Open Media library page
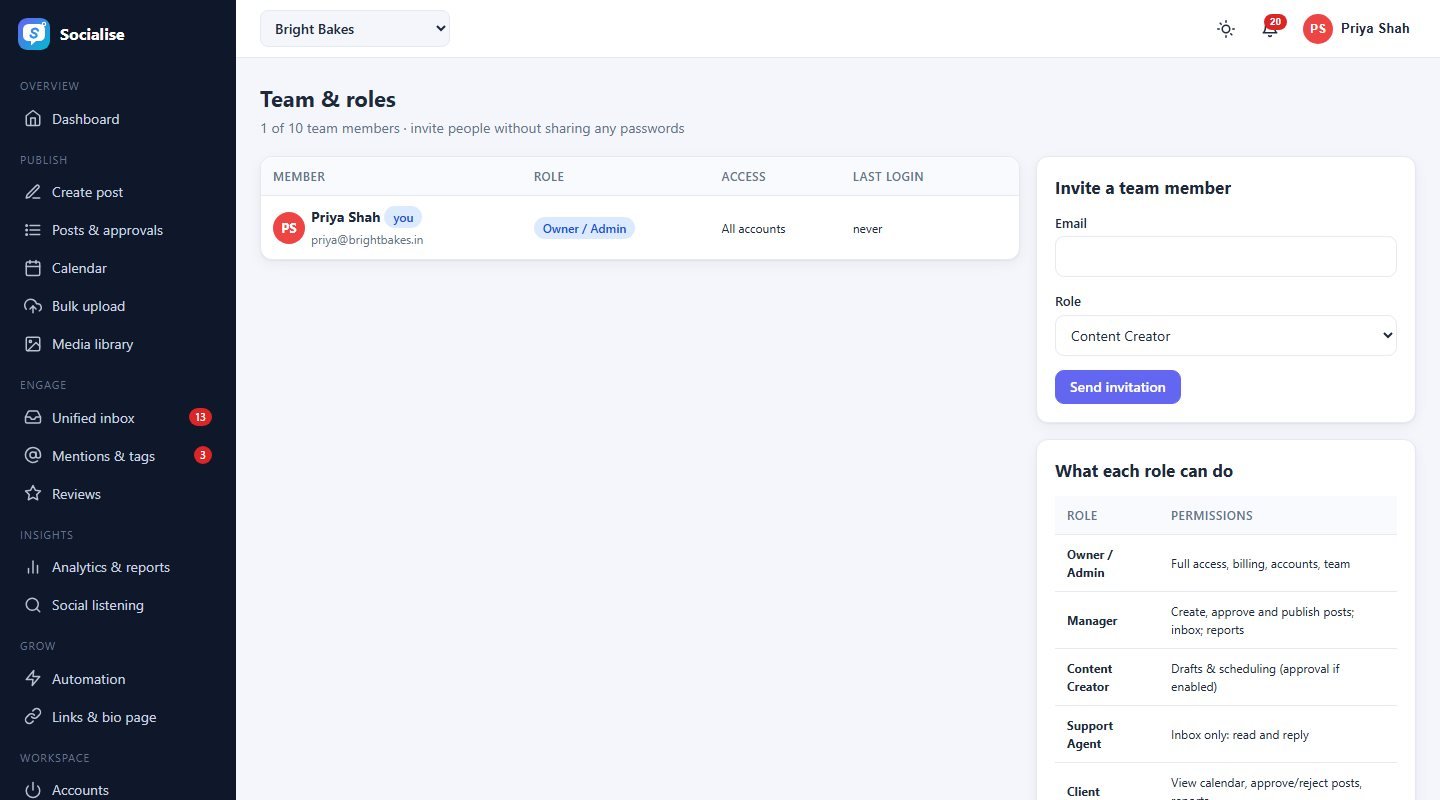1440x800 pixels. [118, 344]
